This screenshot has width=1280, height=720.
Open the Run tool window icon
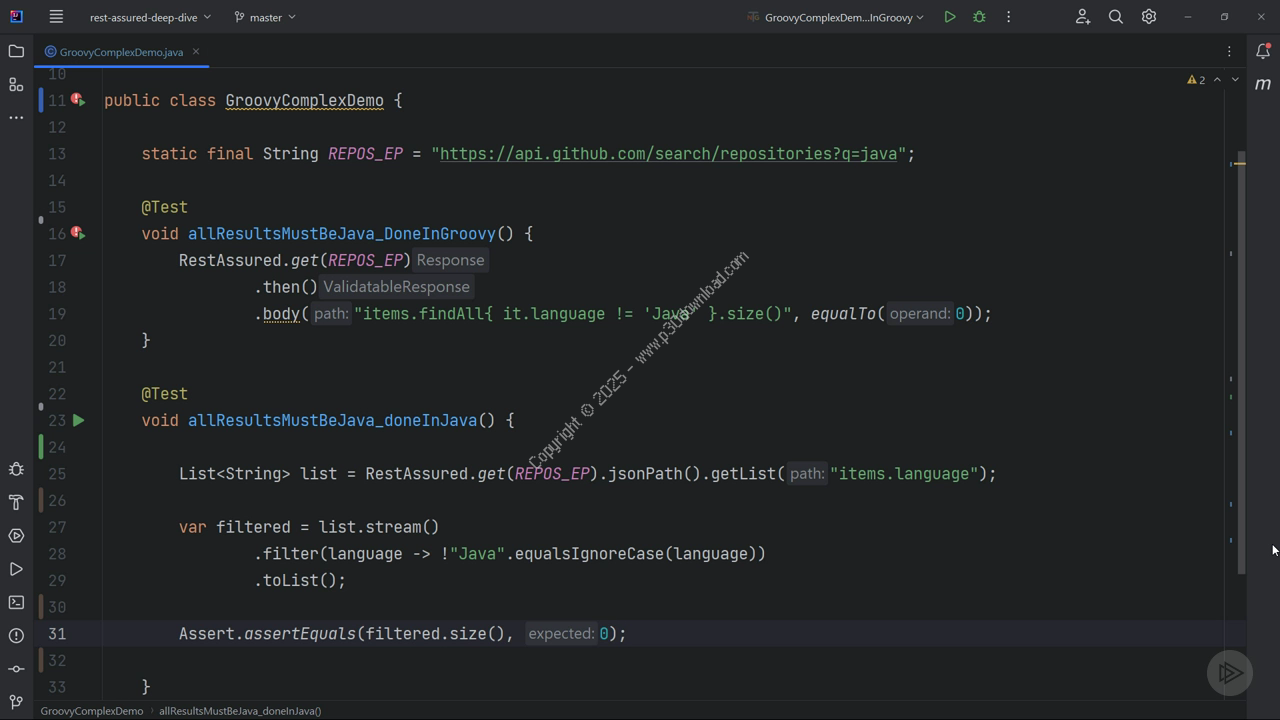pos(16,569)
